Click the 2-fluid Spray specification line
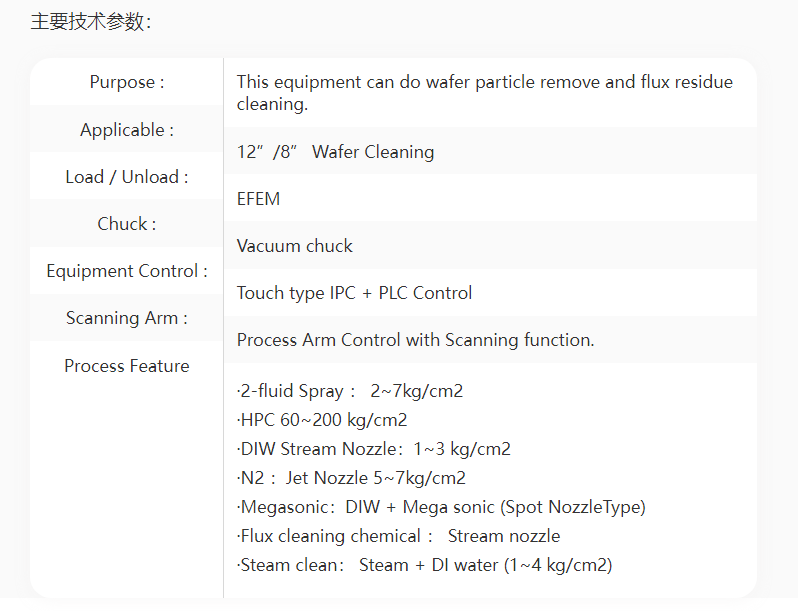Image resolution: width=798 pixels, height=611 pixels. click(x=350, y=391)
